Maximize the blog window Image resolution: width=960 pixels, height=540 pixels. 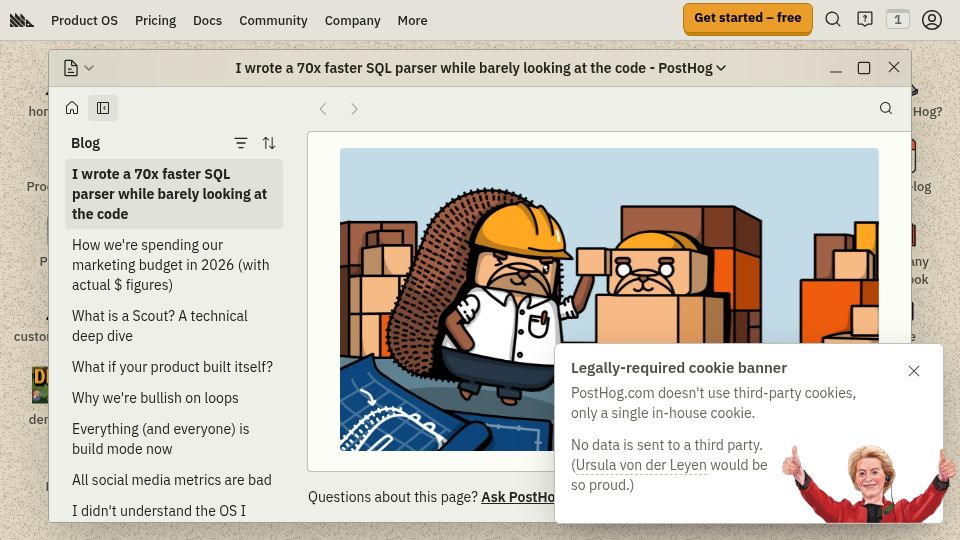tap(864, 68)
